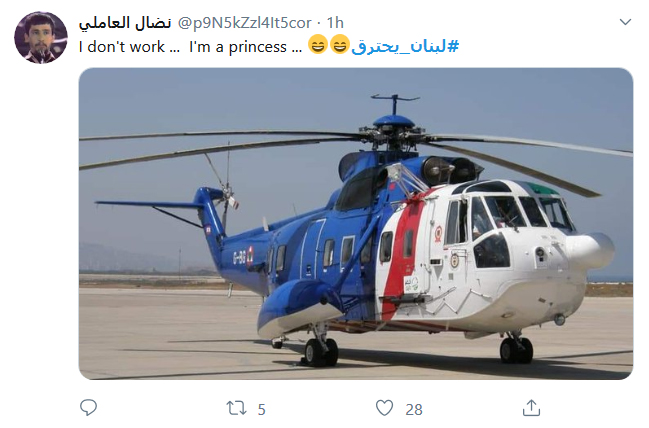The image size is (649, 428).
Task: Like the tweet with the heart icon
Action: click(x=385, y=408)
